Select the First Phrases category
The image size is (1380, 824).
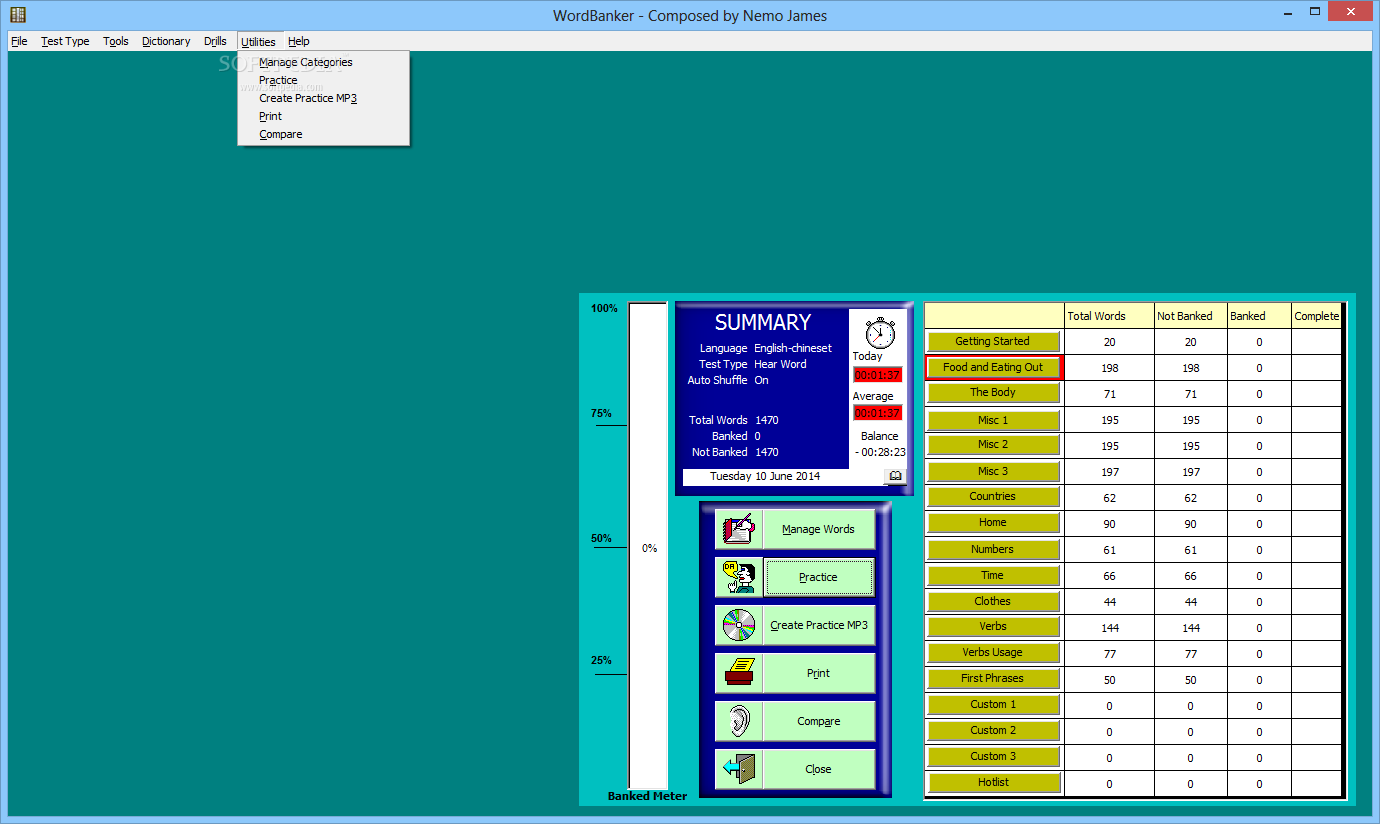pyautogui.click(x=993, y=678)
